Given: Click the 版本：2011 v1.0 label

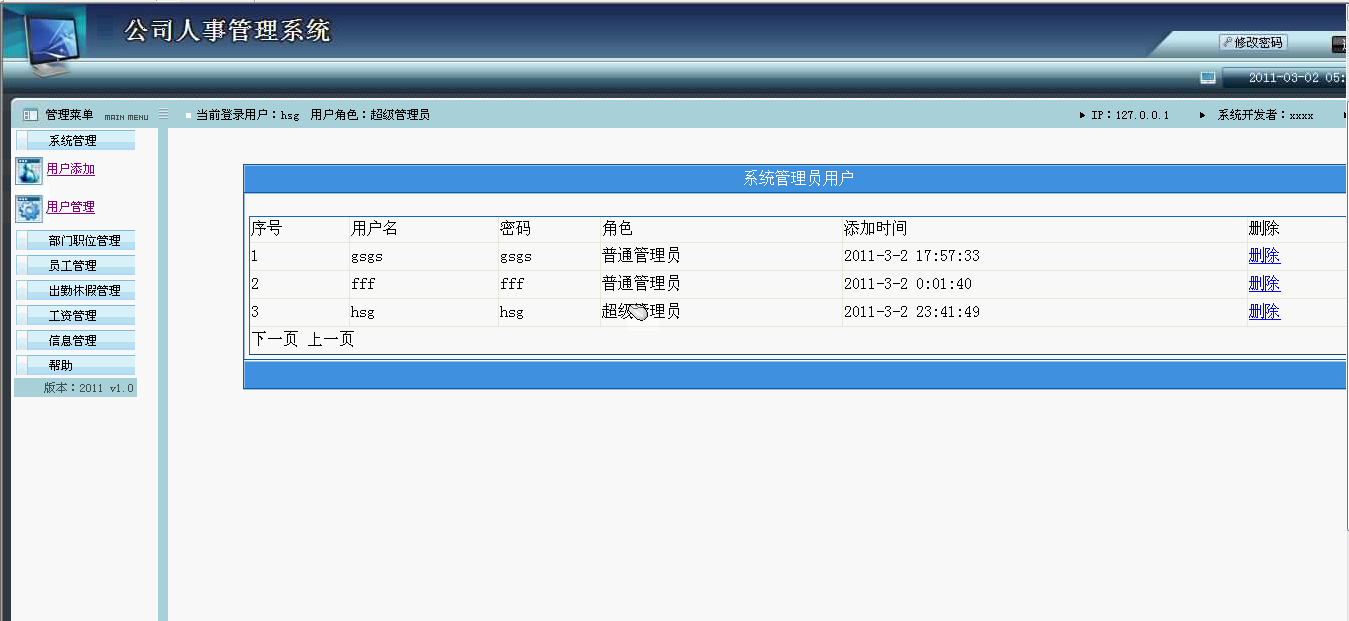Looking at the screenshot, I should pyautogui.click(x=89, y=388).
